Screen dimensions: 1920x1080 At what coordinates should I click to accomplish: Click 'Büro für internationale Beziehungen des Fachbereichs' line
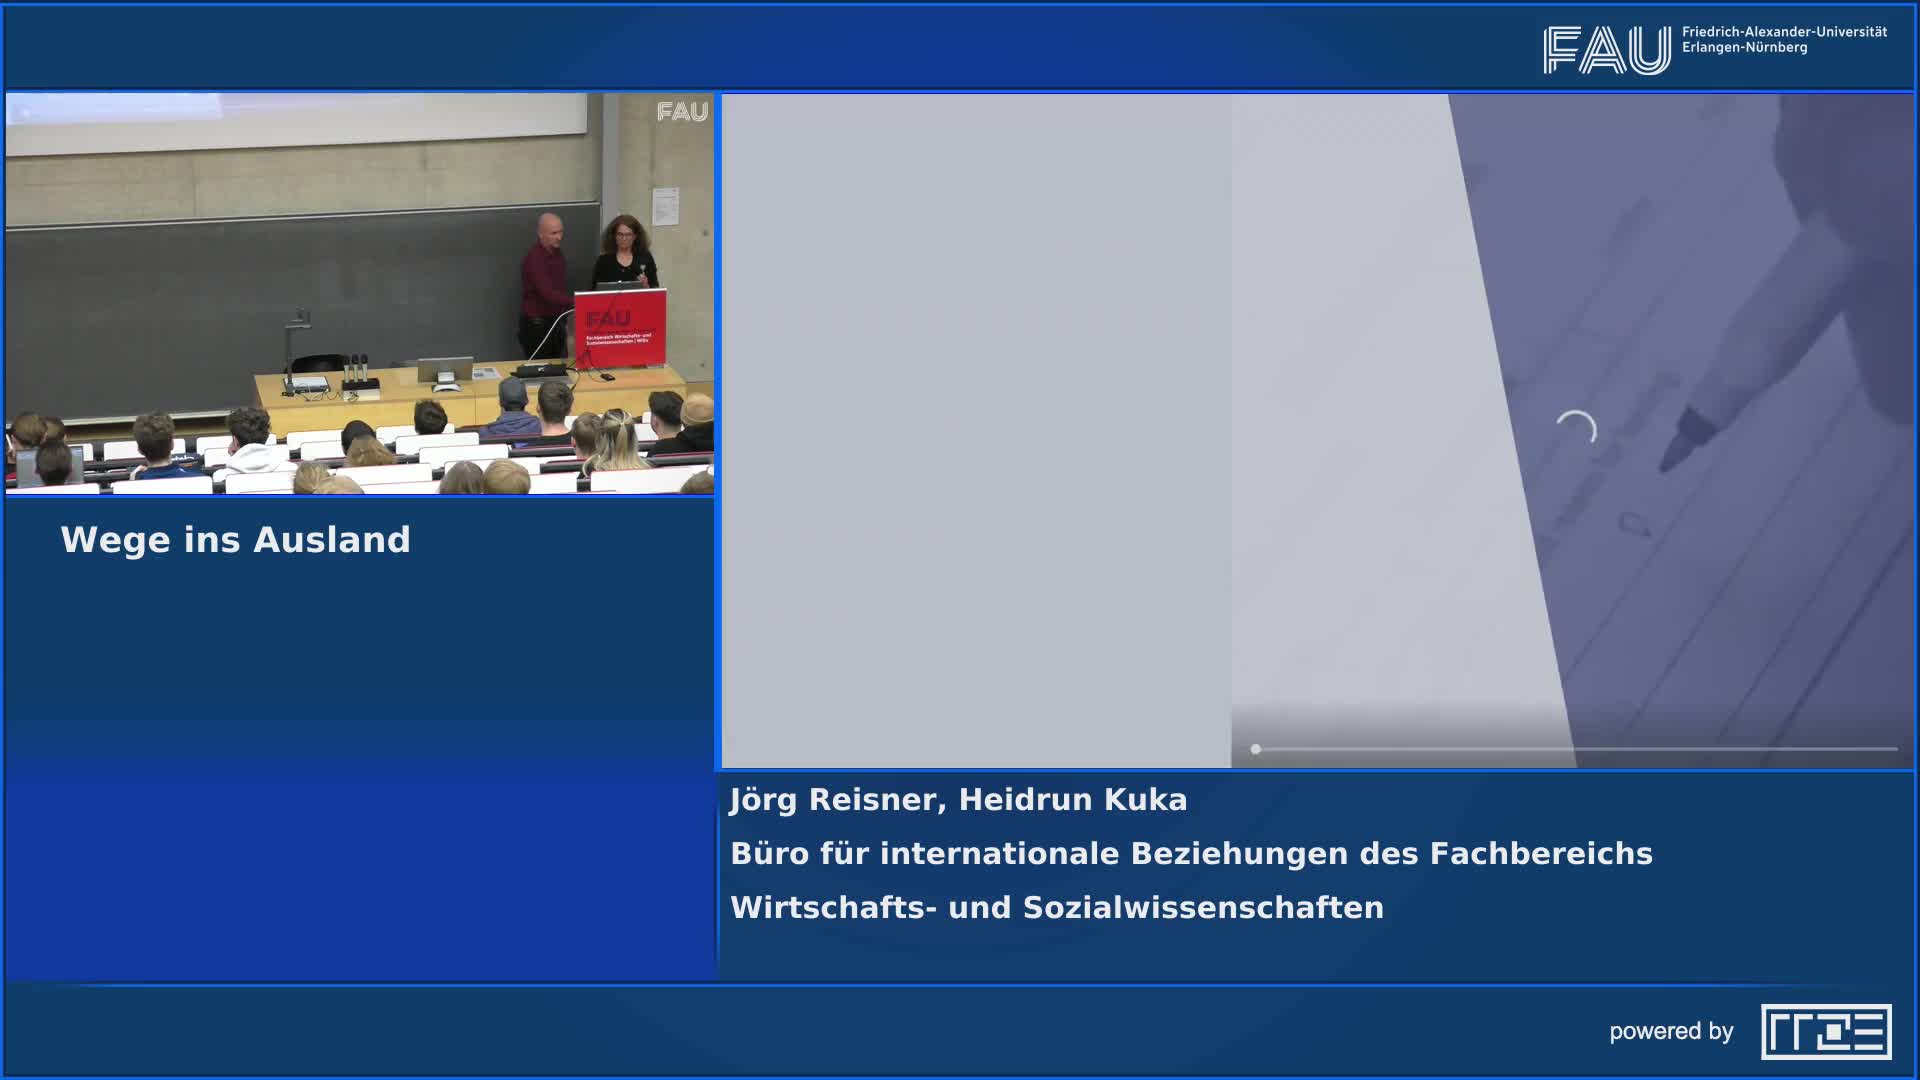(1190, 854)
